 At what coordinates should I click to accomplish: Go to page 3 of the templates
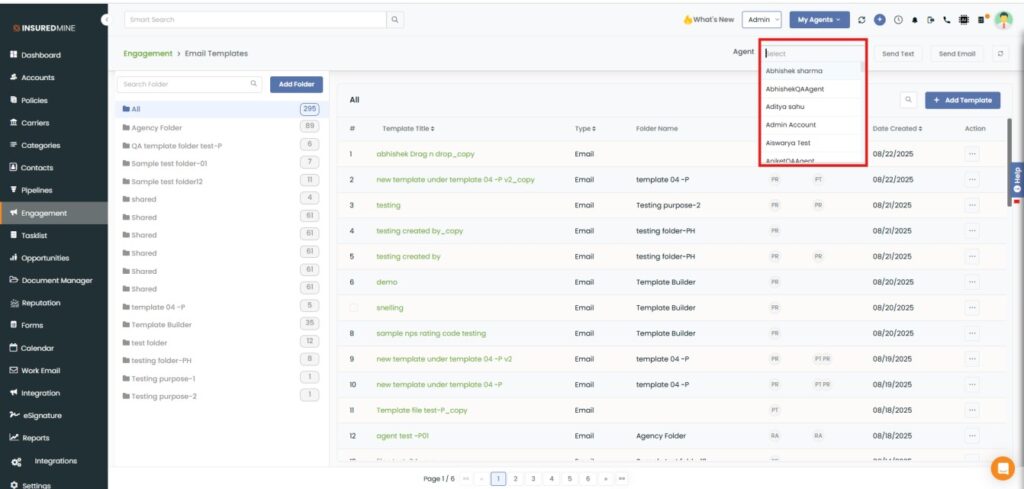coord(534,479)
